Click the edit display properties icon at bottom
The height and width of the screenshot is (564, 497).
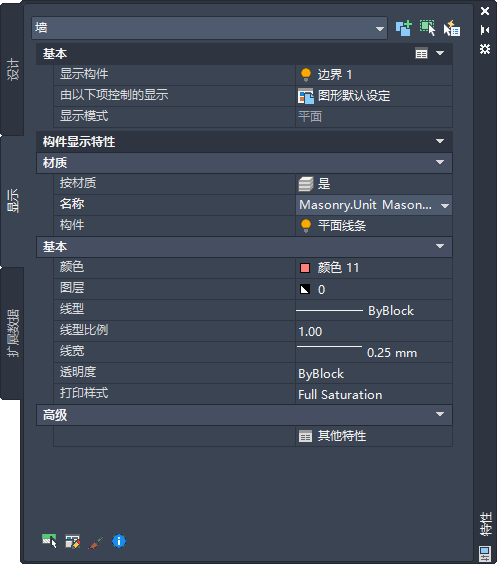[72, 541]
